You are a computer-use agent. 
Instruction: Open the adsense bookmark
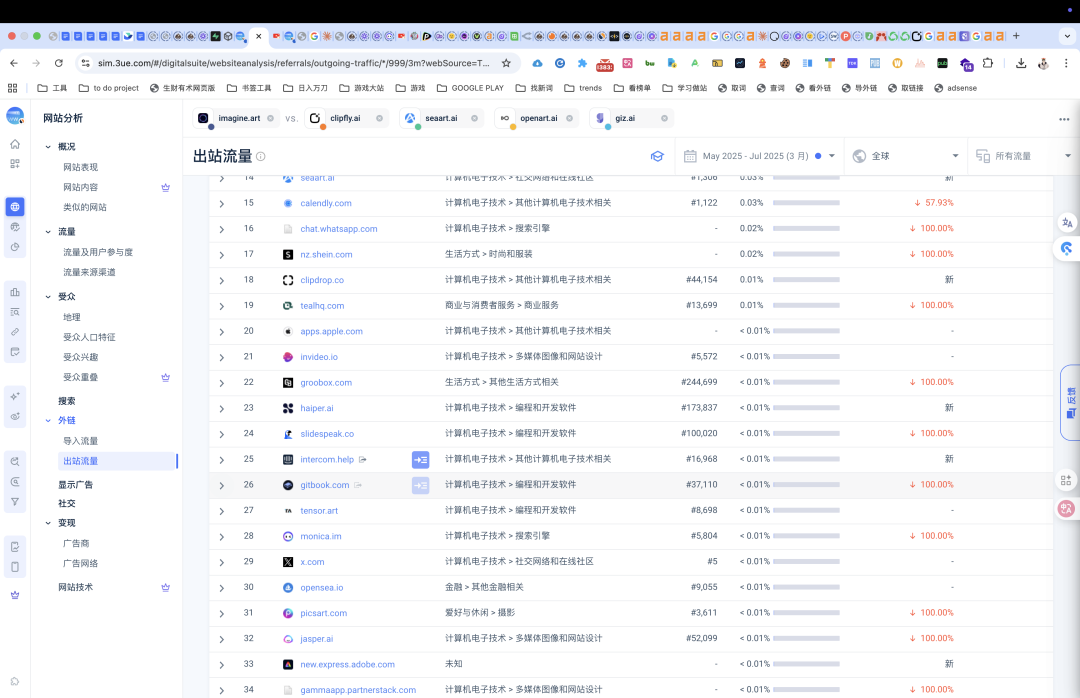click(955, 88)
